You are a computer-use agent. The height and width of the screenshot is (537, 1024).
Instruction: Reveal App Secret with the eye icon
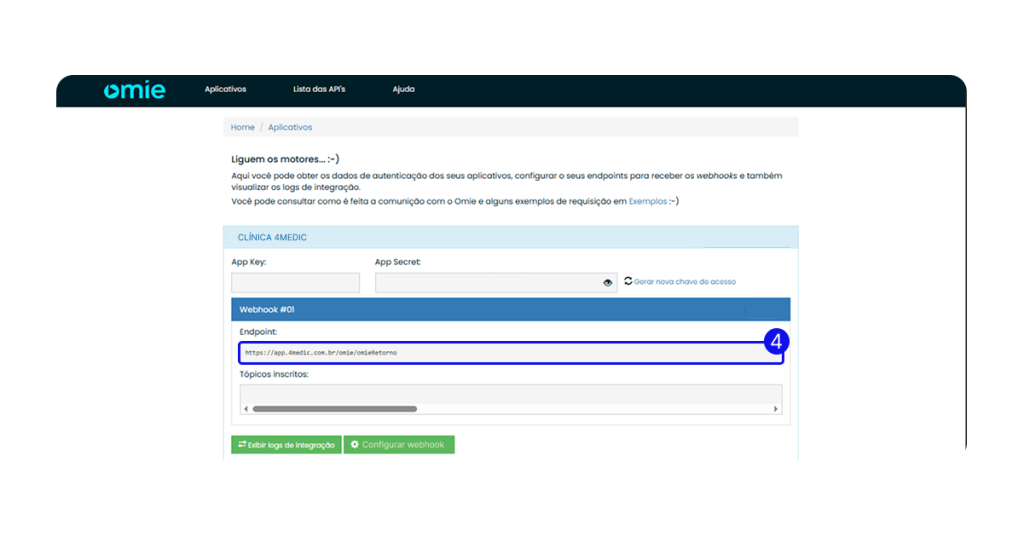point(607,283)
